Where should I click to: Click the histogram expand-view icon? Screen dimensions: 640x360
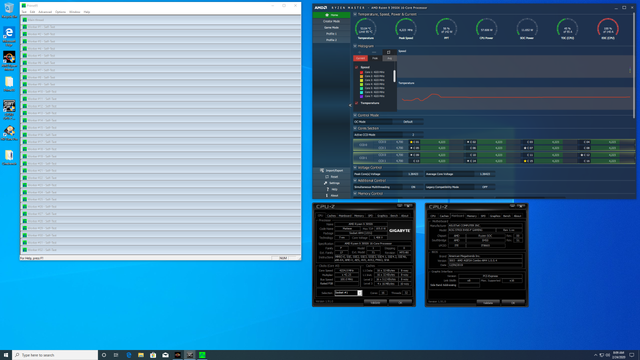tap(389, 52)
